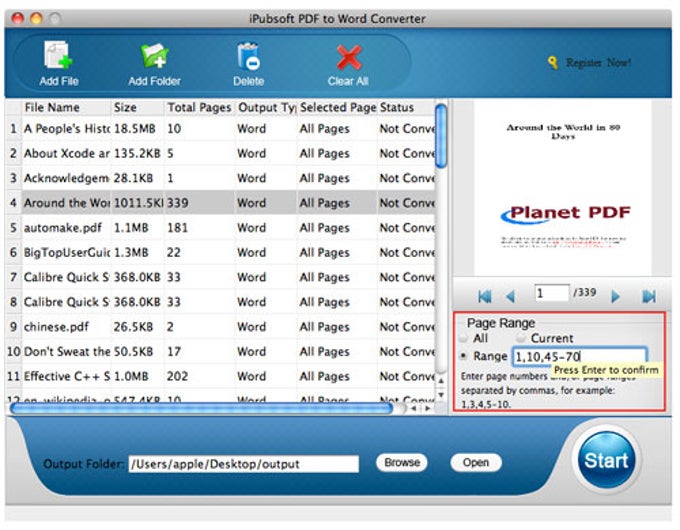Open Word output type for About Xcode row

[x=266, y=154]
